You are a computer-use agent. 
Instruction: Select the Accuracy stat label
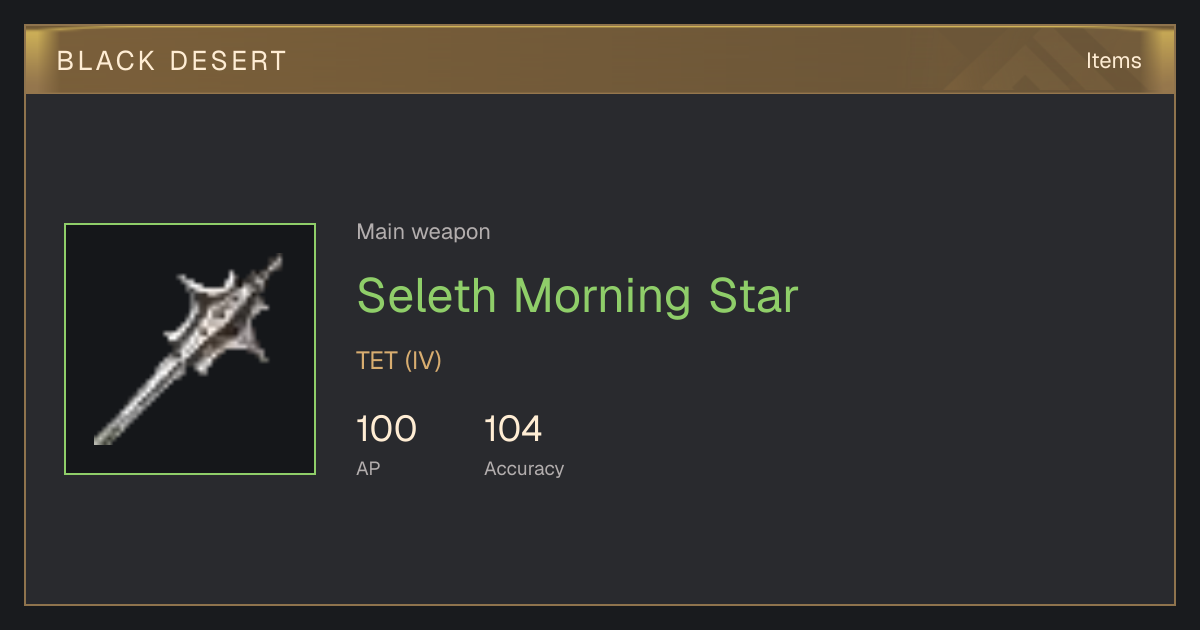524,469
